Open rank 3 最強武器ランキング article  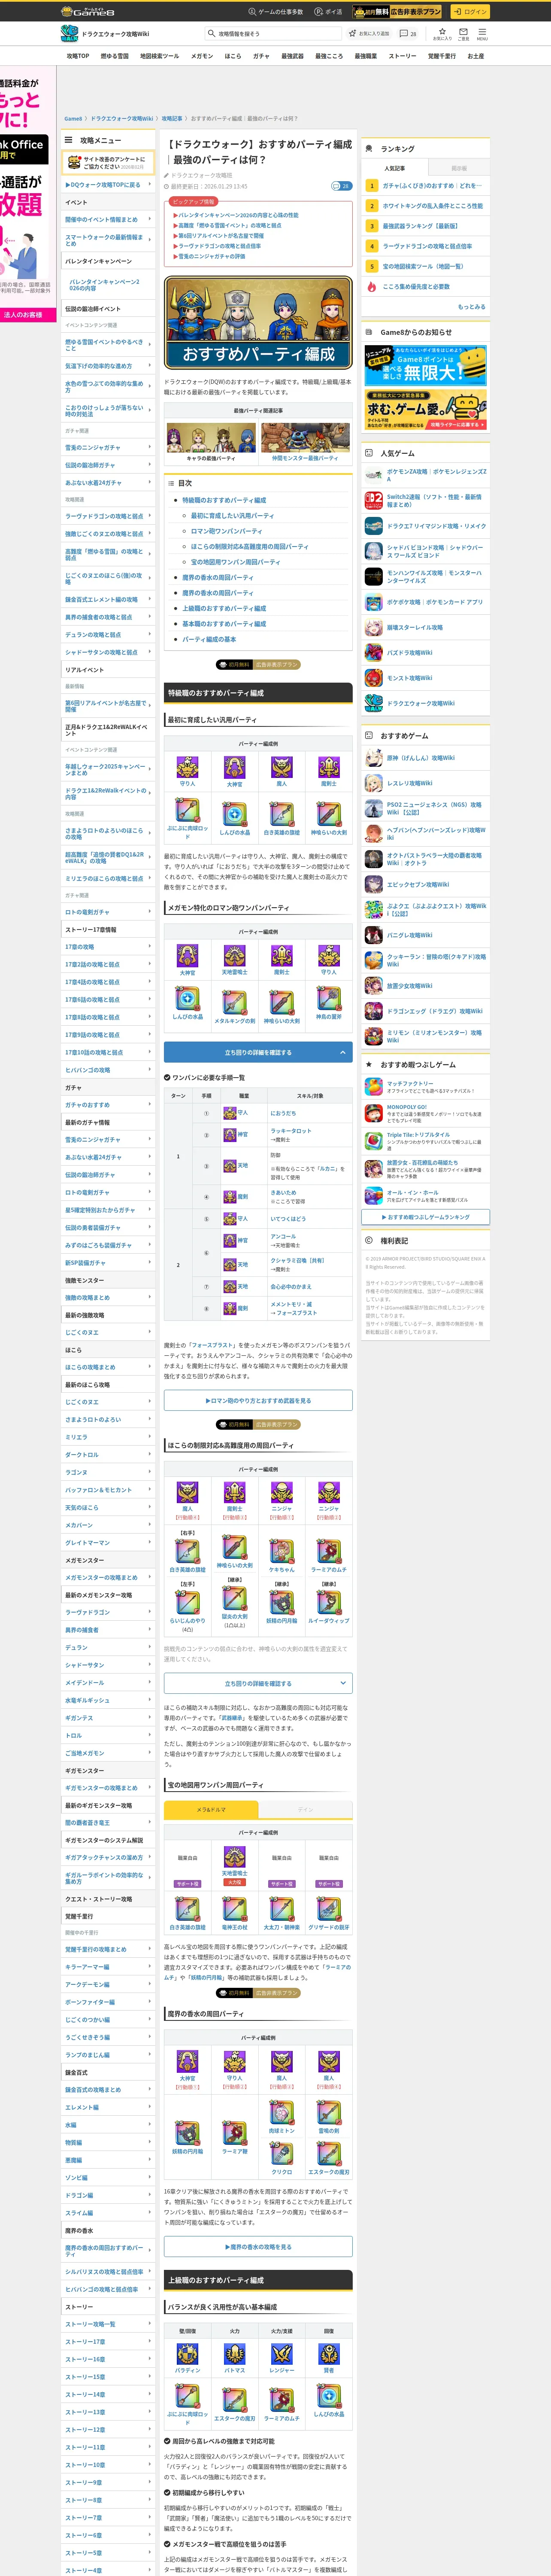pyautogui.click(x=426, y=226)
